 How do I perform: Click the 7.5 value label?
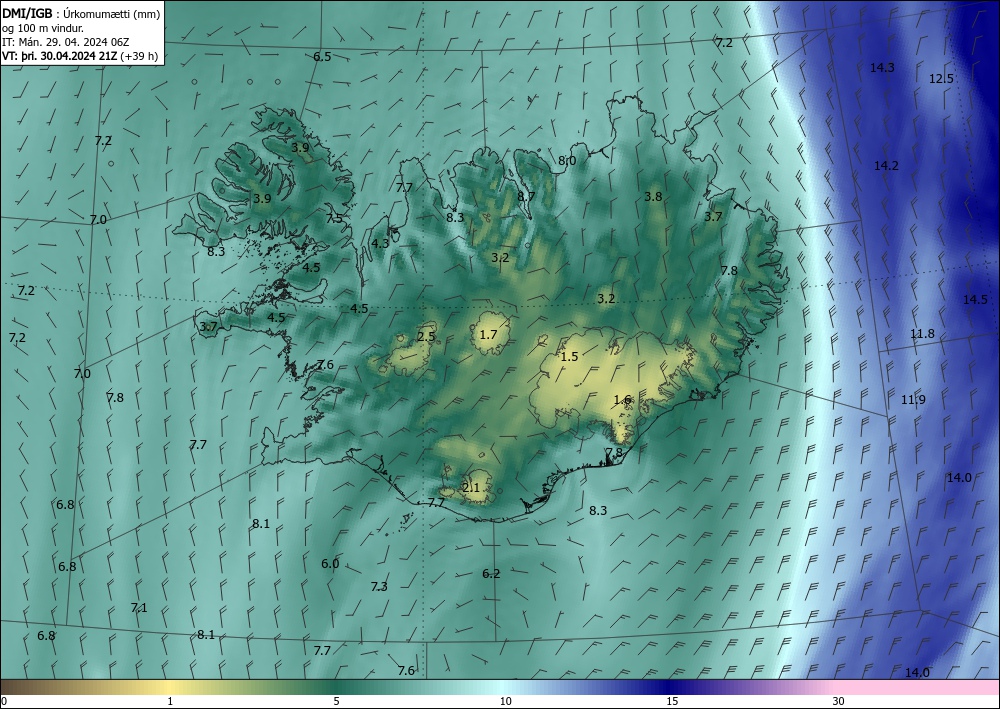click(334, 219)
